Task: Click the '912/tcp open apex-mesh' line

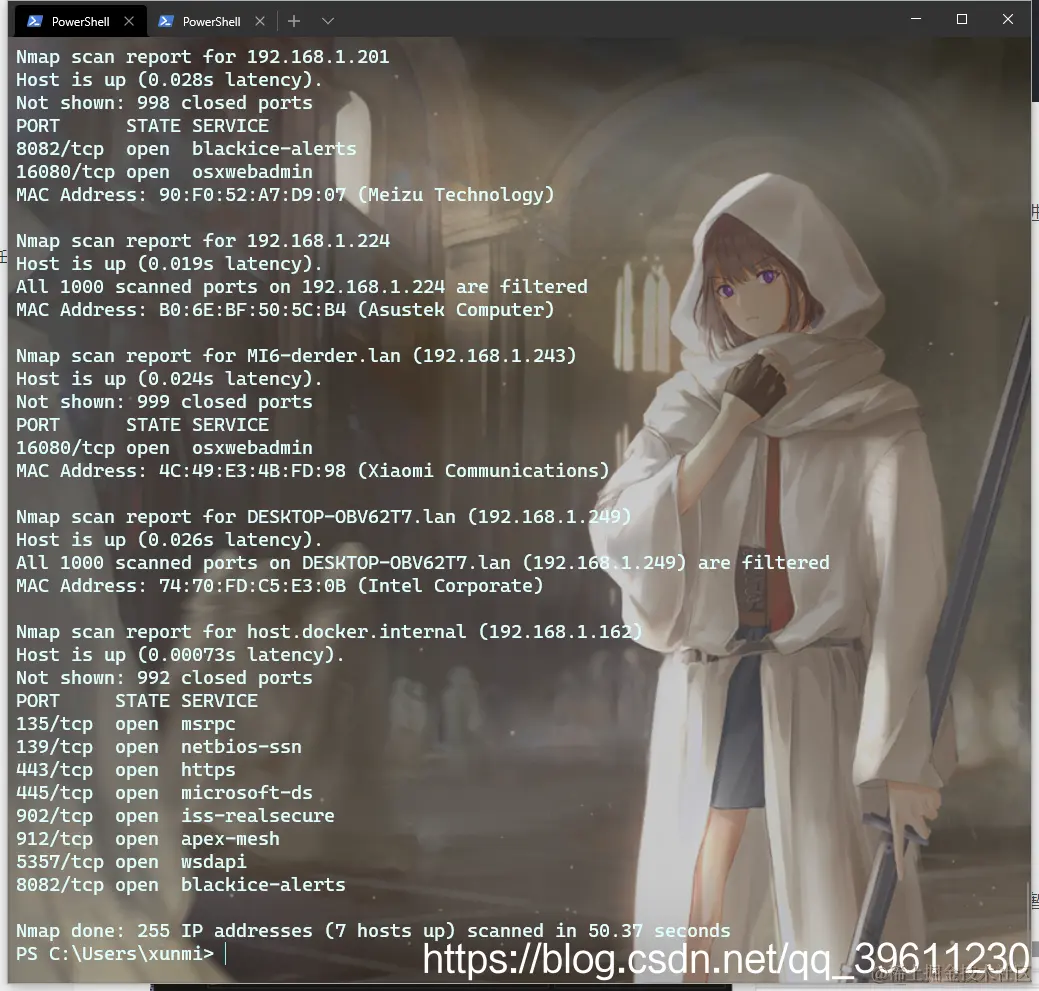Action: pos(148,839)
